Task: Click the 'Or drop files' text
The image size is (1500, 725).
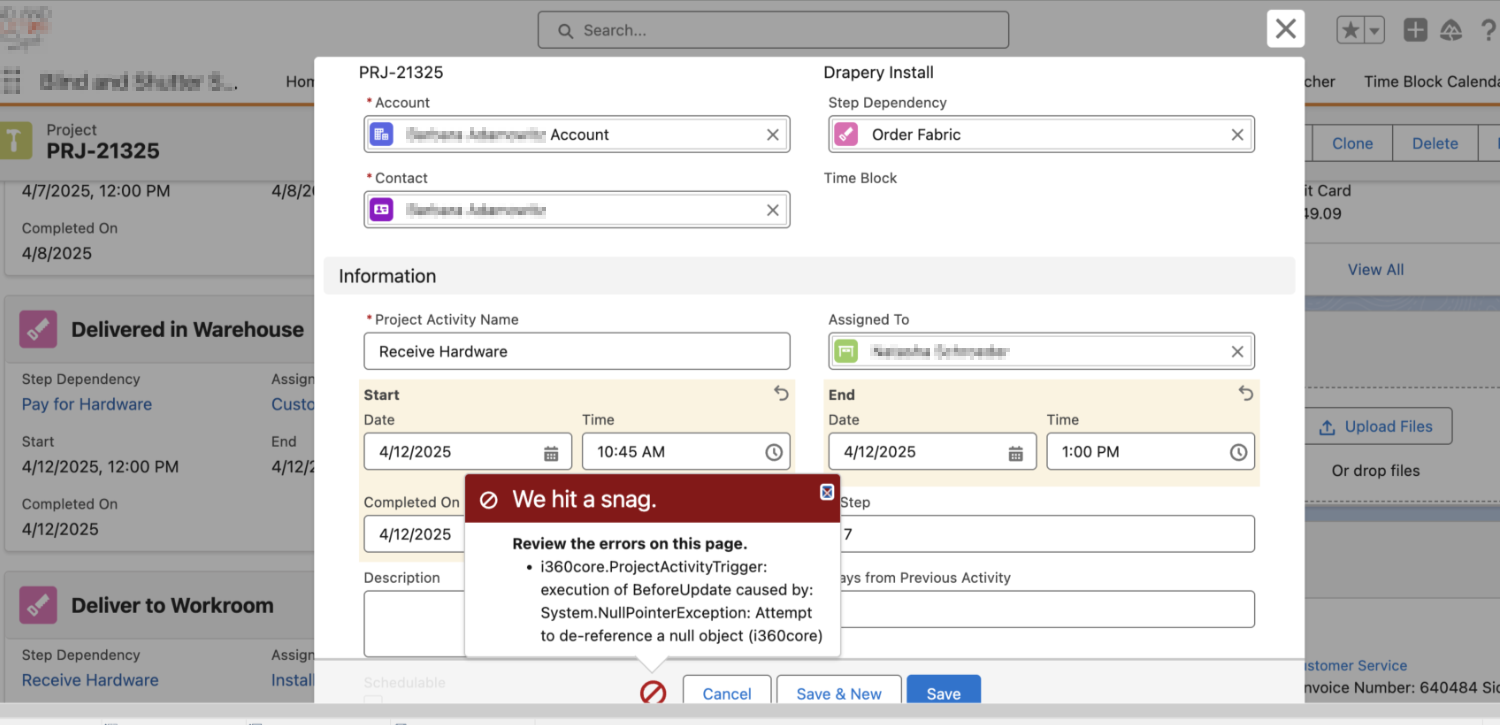Action: pos(1376,470)
